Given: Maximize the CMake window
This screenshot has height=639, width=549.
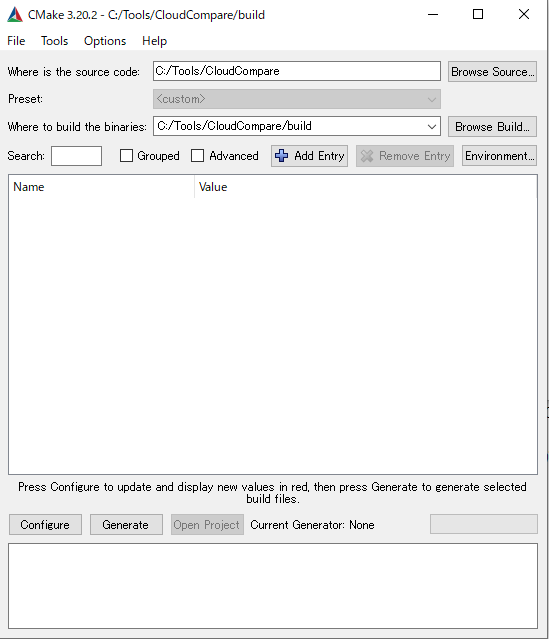Looking at the screenshot, I should (478, 15).
